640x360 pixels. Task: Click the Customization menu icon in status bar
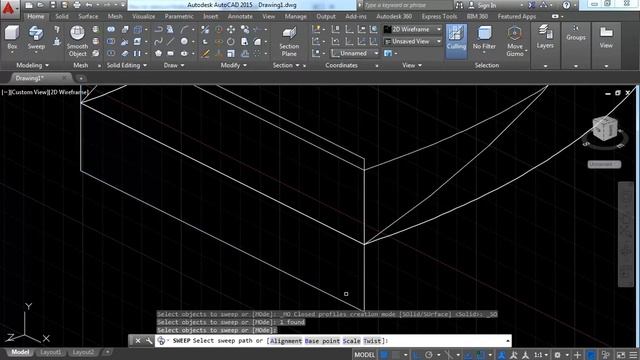click(633, 355)
